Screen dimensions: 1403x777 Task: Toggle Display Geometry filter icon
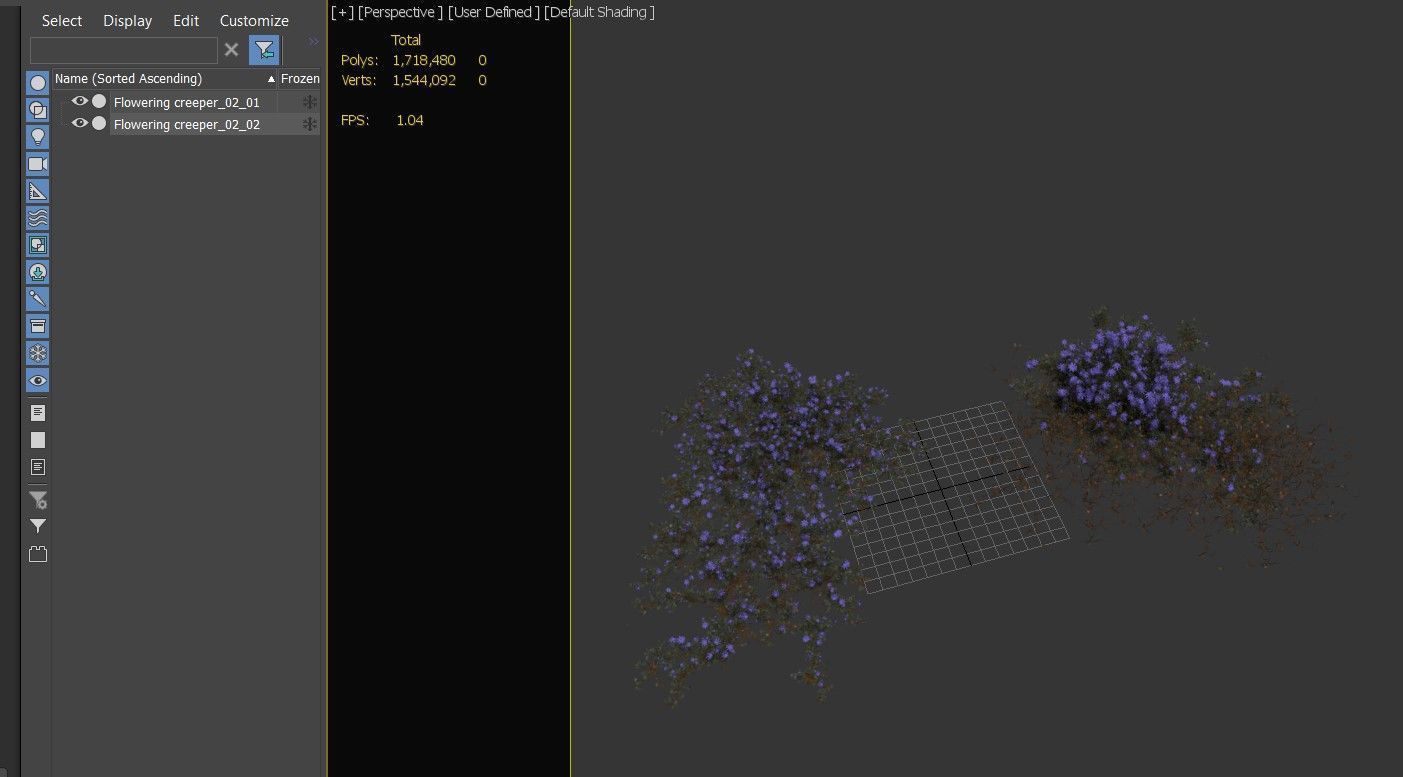(x=38, y=83)
